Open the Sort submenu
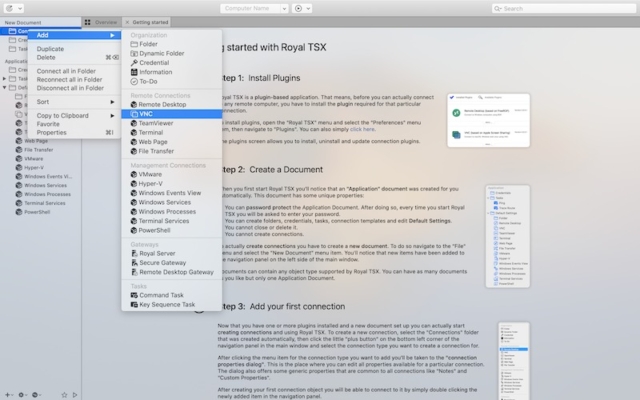Image resolution: width=640 pixels, height=400 pixels. (74, 102)
